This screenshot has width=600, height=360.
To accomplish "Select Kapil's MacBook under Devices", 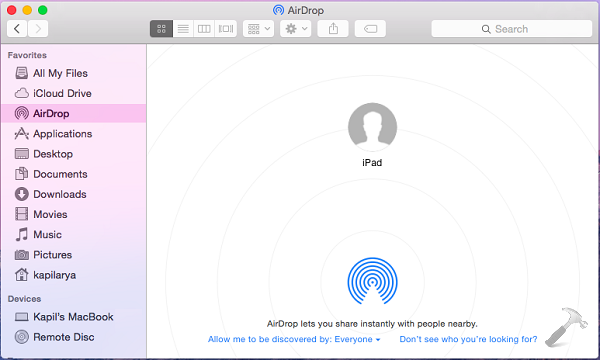I will [x=73, y=317].
